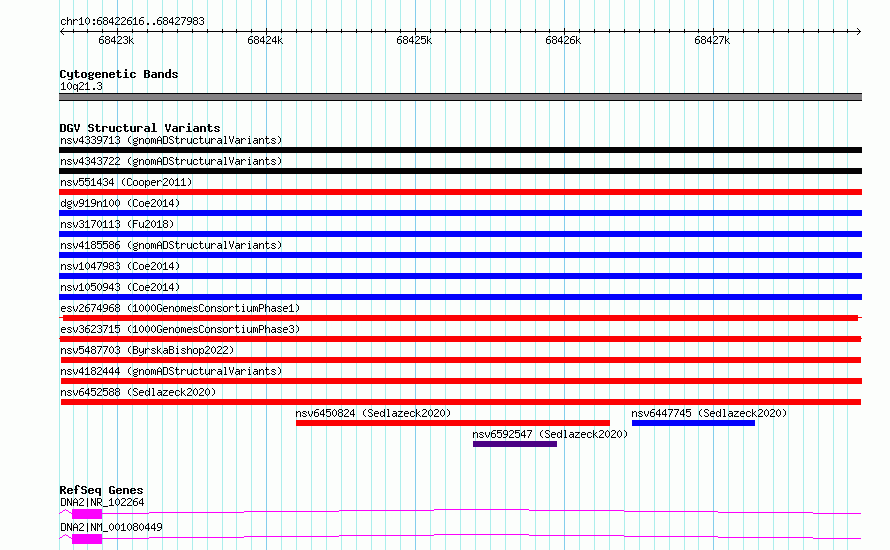Click the 68424k ruler tick label
Image resolution: width=890 pixels, height=550 pixels.
pyautogui.click(x=265, y=40)
